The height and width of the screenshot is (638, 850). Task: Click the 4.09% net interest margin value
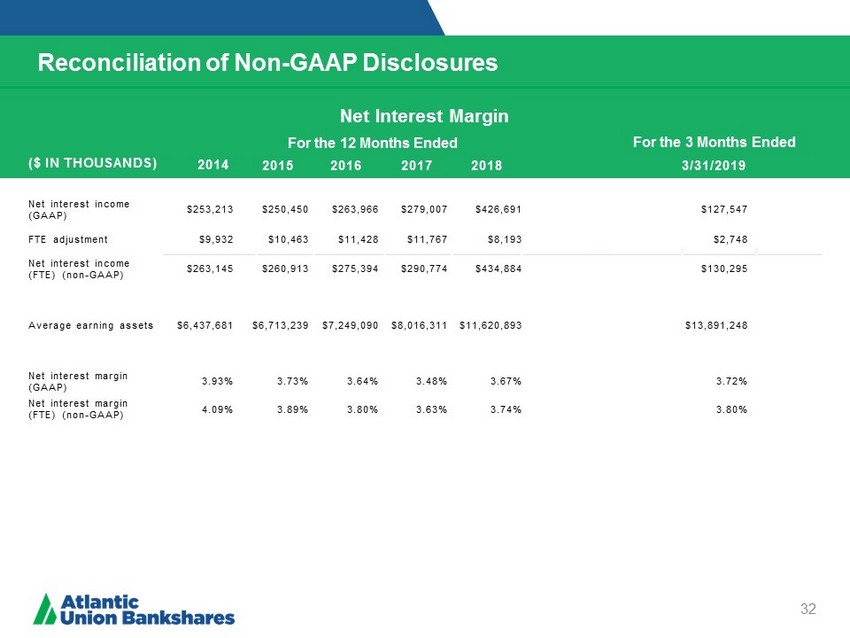(217, 407)
